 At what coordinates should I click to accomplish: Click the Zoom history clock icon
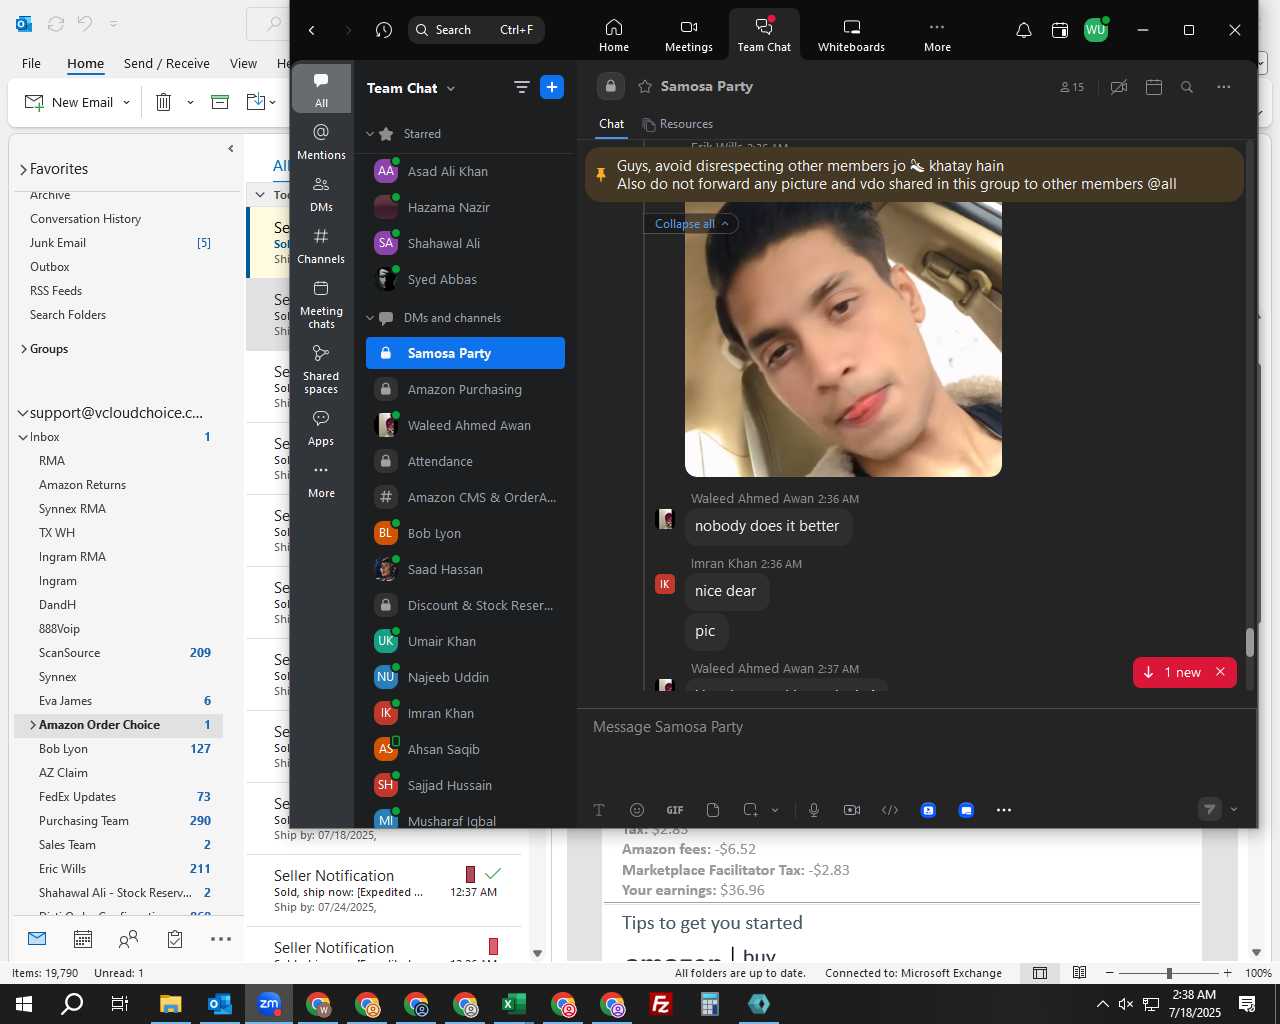click(x=384, y=30)
